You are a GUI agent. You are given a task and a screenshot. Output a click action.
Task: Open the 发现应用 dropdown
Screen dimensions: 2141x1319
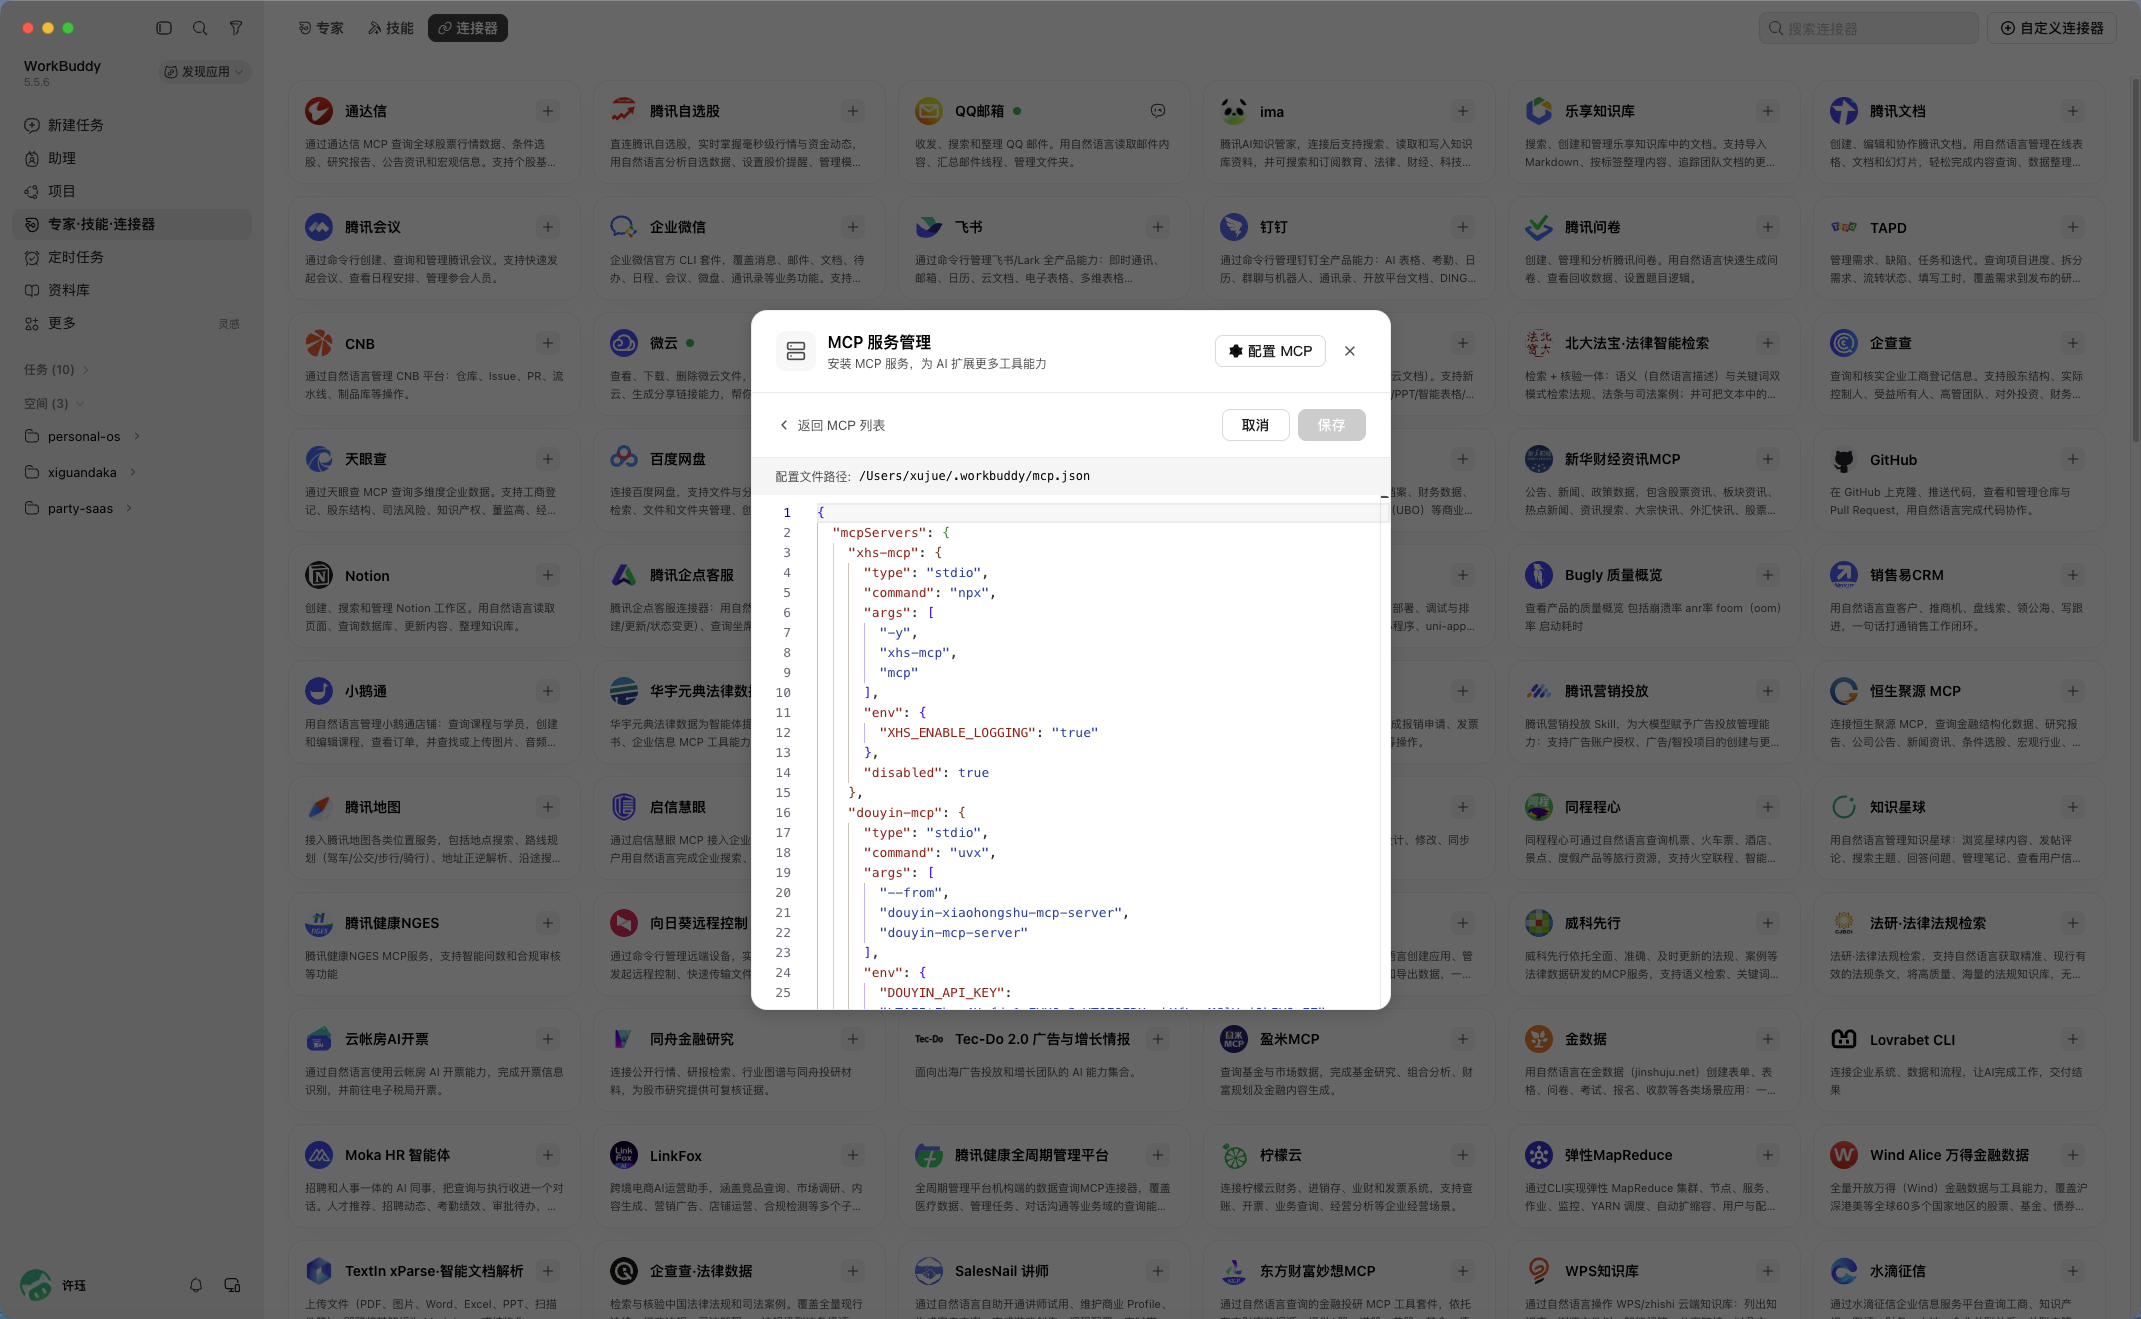click(x=204, y=72)
